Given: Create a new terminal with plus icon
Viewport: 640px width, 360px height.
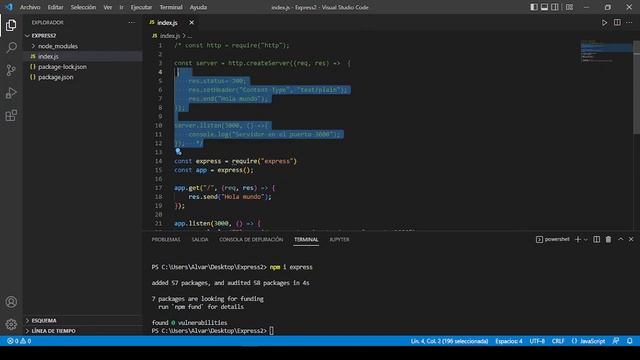Looking at the screenshot, I should point(578,240).
